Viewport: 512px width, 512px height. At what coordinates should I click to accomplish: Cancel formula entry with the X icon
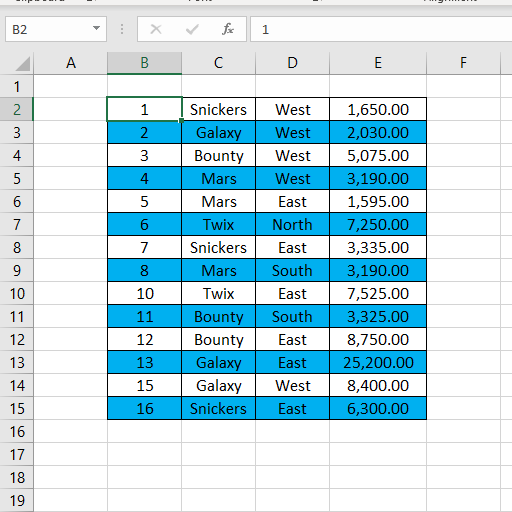(x=156, y=29)
